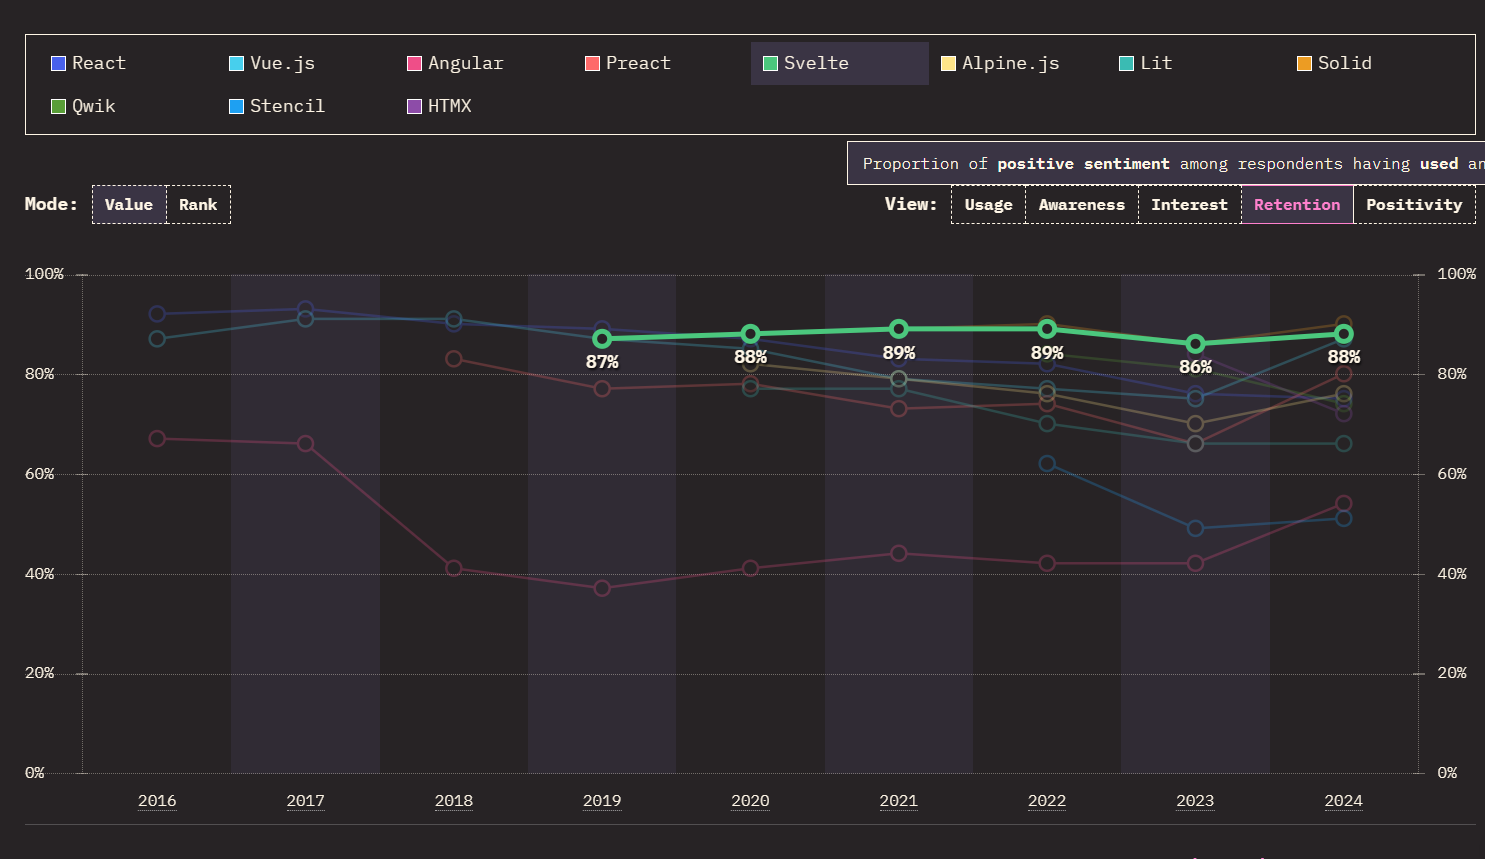
Task: Switch view to Retention
Action: pos(1297,204)
